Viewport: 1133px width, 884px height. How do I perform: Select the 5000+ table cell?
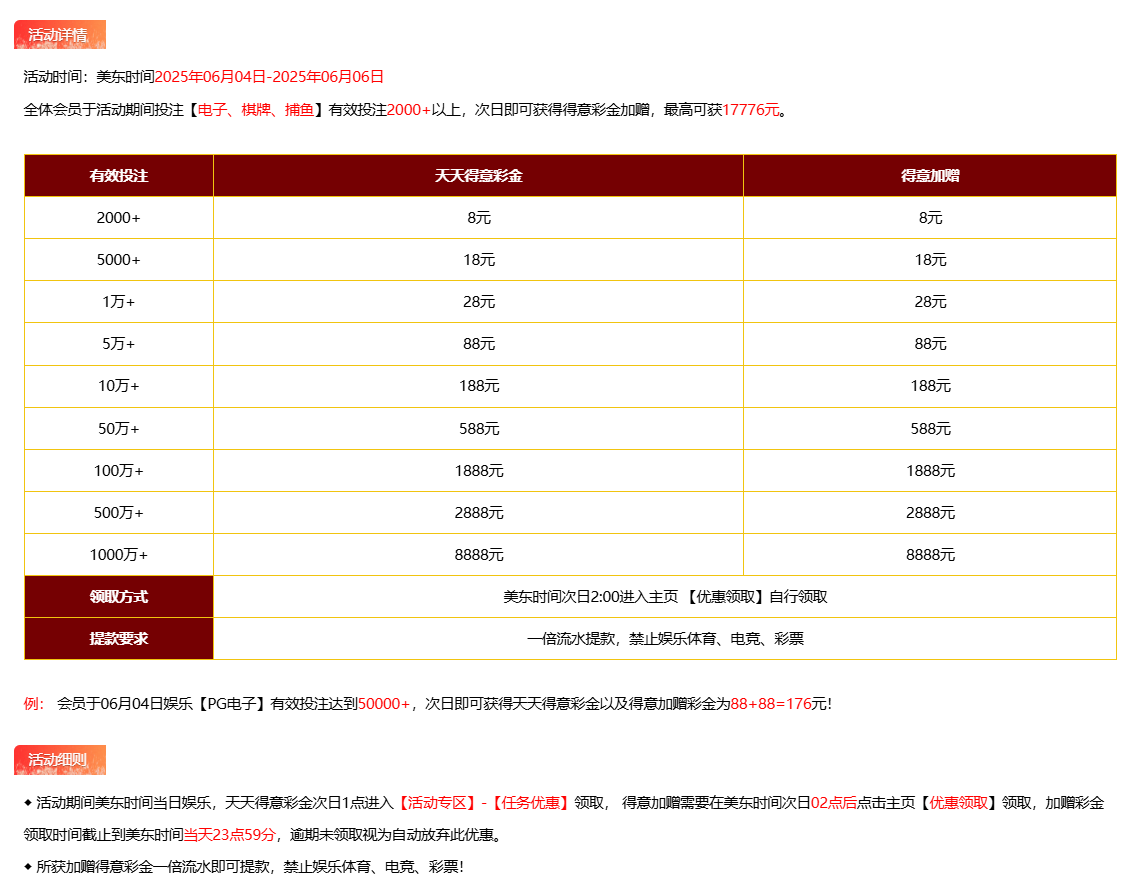pyautogui.click(x=119, y=259)
